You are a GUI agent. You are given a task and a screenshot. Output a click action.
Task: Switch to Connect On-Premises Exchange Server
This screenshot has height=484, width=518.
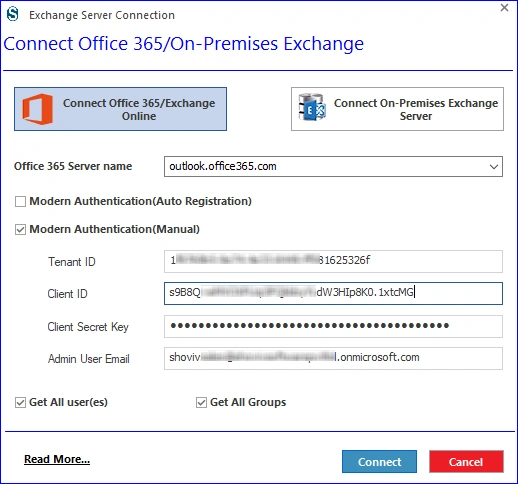click(397, 109)
